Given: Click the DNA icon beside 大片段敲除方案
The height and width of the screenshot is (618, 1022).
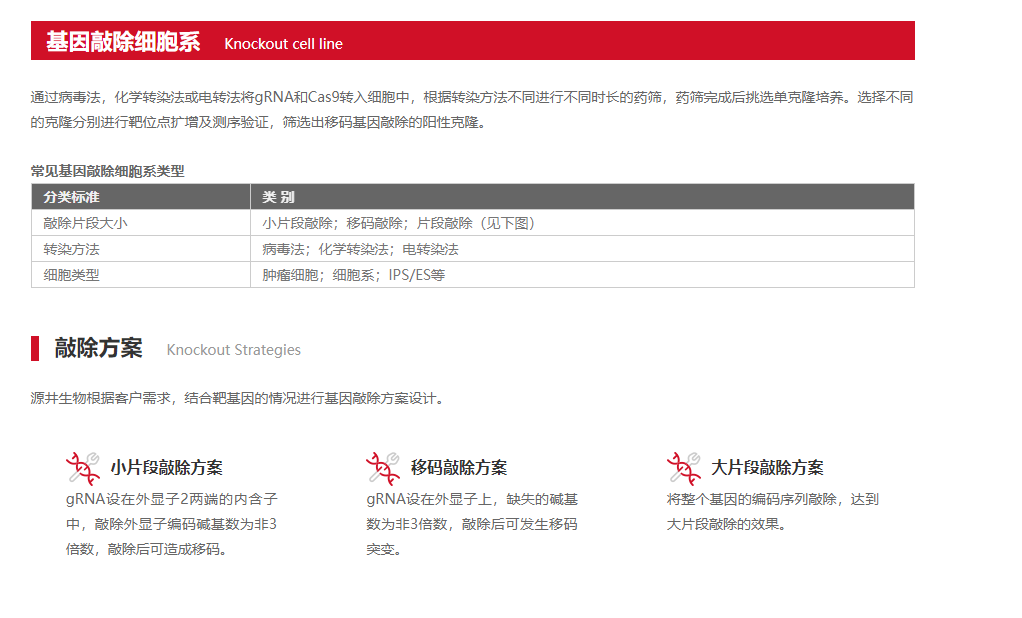Looking at the screenshot, I should (684, 467).
